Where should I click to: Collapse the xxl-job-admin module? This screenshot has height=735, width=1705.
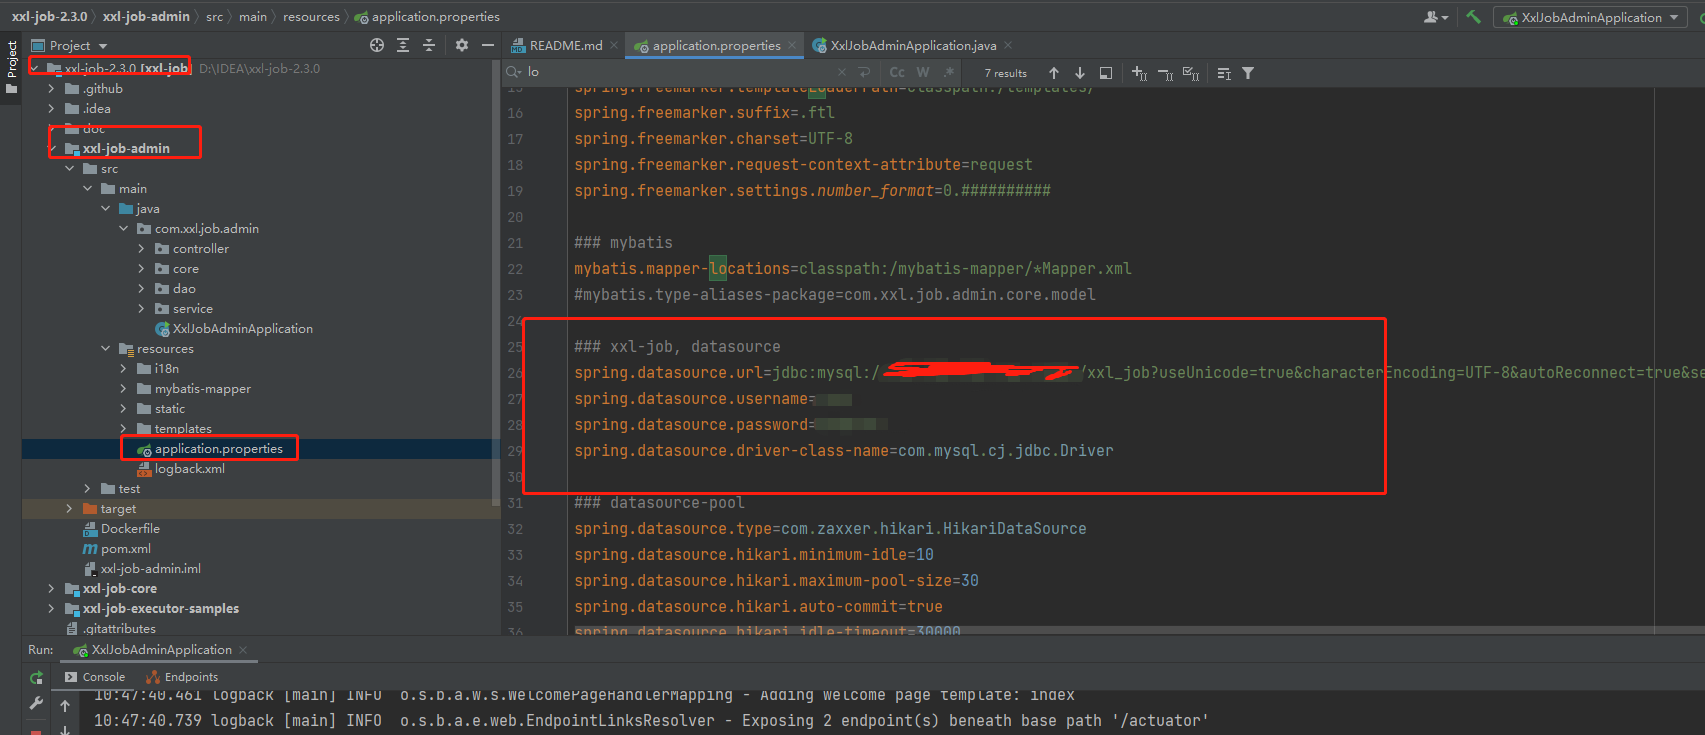[x=51, y=149]
